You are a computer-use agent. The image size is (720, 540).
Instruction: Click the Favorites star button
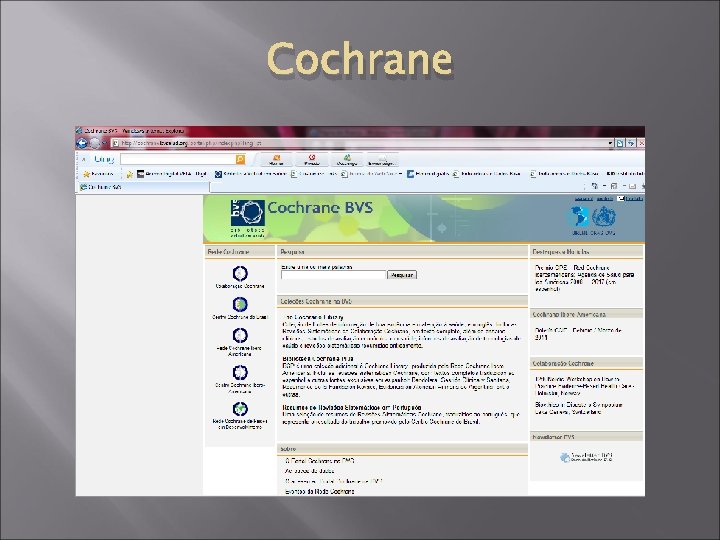pos(98,174)
